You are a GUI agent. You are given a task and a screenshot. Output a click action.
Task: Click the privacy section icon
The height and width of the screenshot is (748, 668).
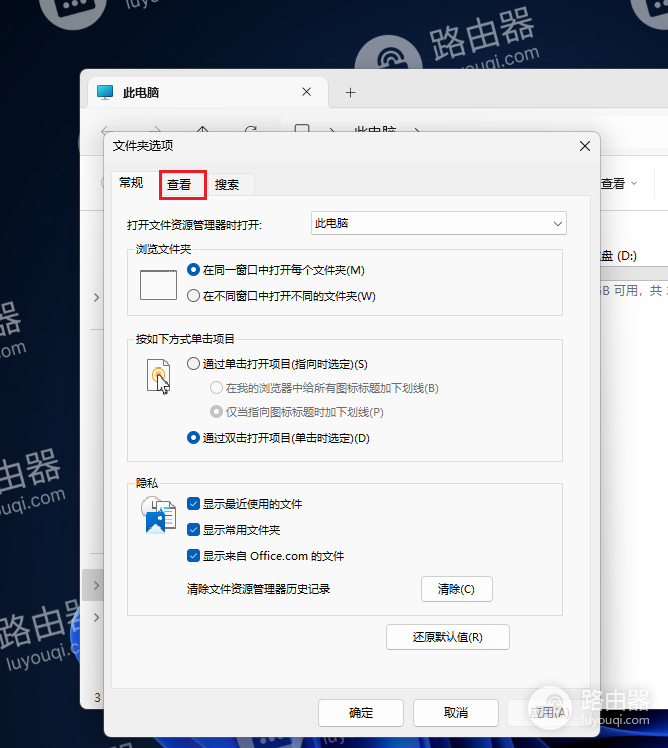tap(158, 514)
